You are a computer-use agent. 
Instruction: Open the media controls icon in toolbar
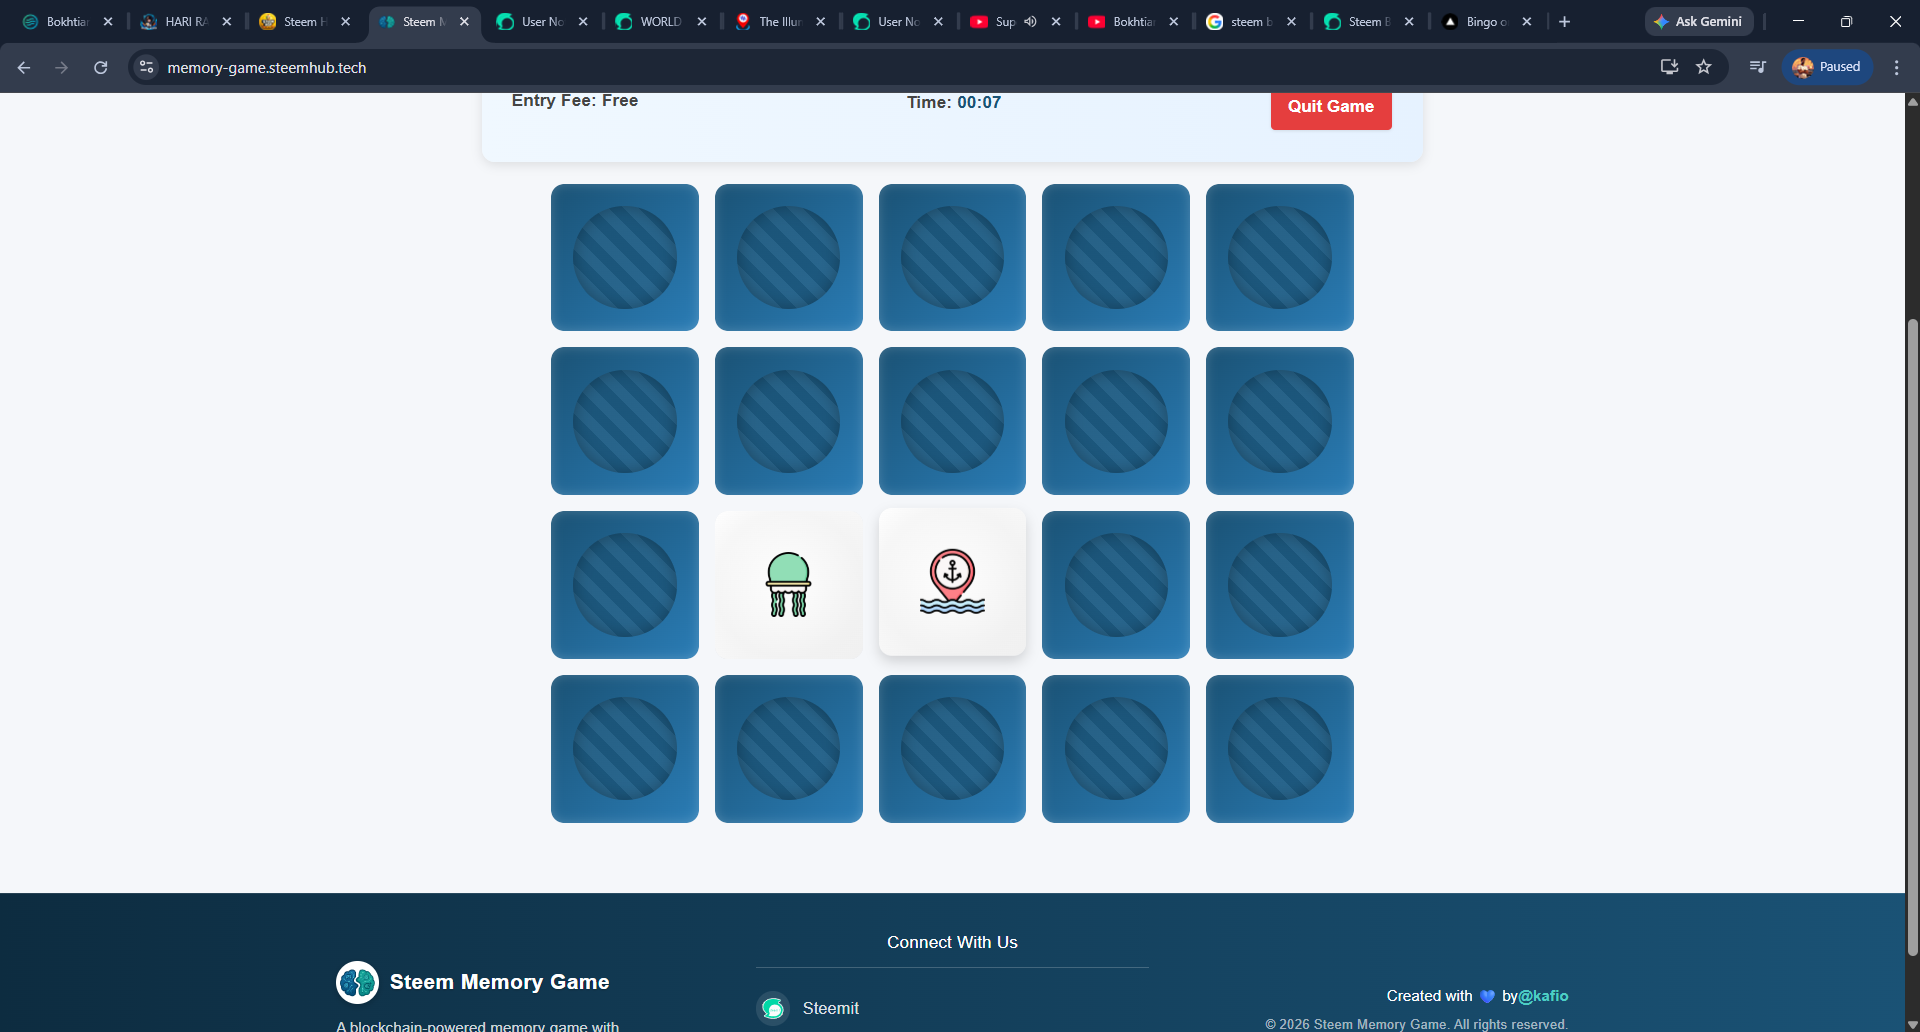pos(1757,67)
